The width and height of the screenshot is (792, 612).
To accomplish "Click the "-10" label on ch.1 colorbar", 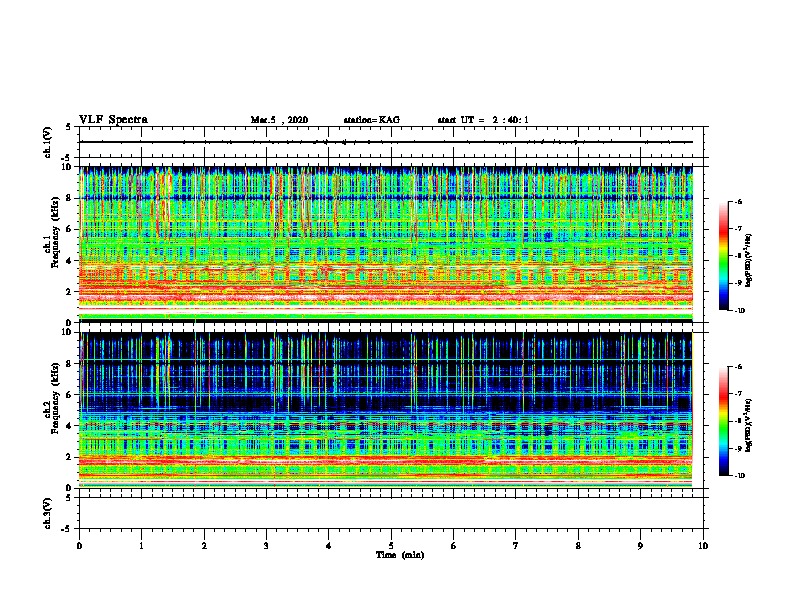I will pos(740,311).
